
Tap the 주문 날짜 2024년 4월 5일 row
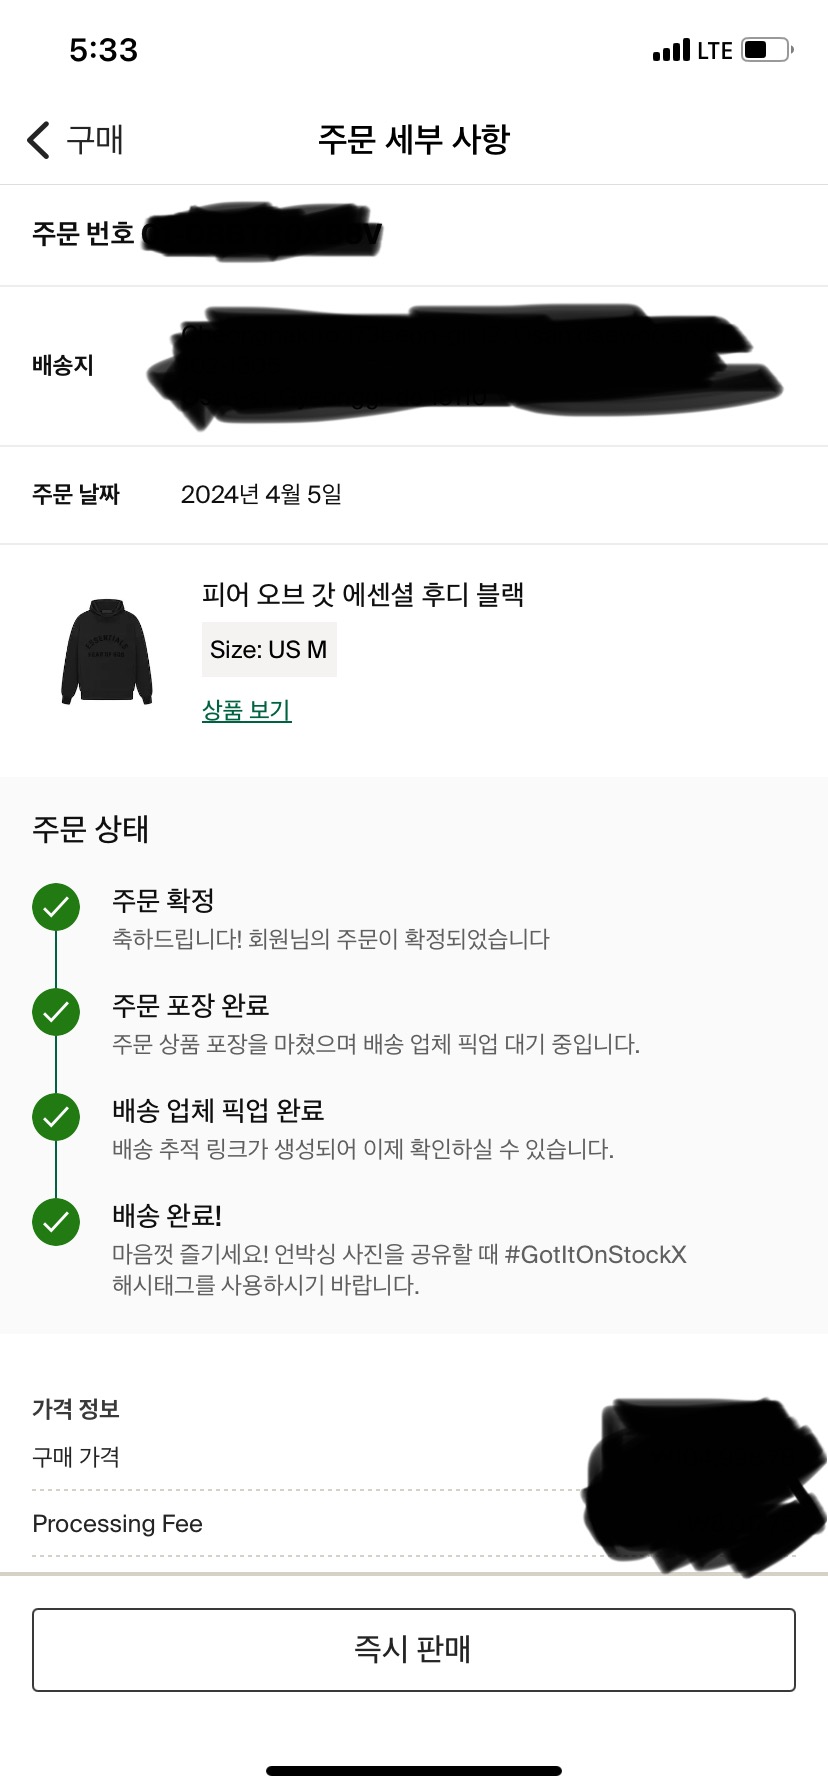(x=414, y=495)
